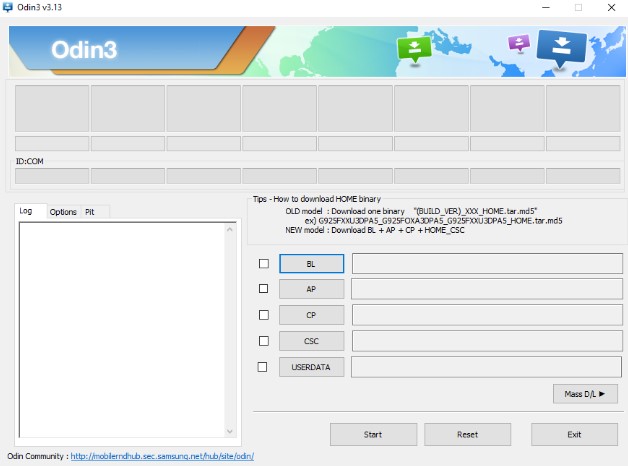Check the CP file checkbox
Image resolution: width=628 pixels, height=466 pixels.
[x=264, y=315]
